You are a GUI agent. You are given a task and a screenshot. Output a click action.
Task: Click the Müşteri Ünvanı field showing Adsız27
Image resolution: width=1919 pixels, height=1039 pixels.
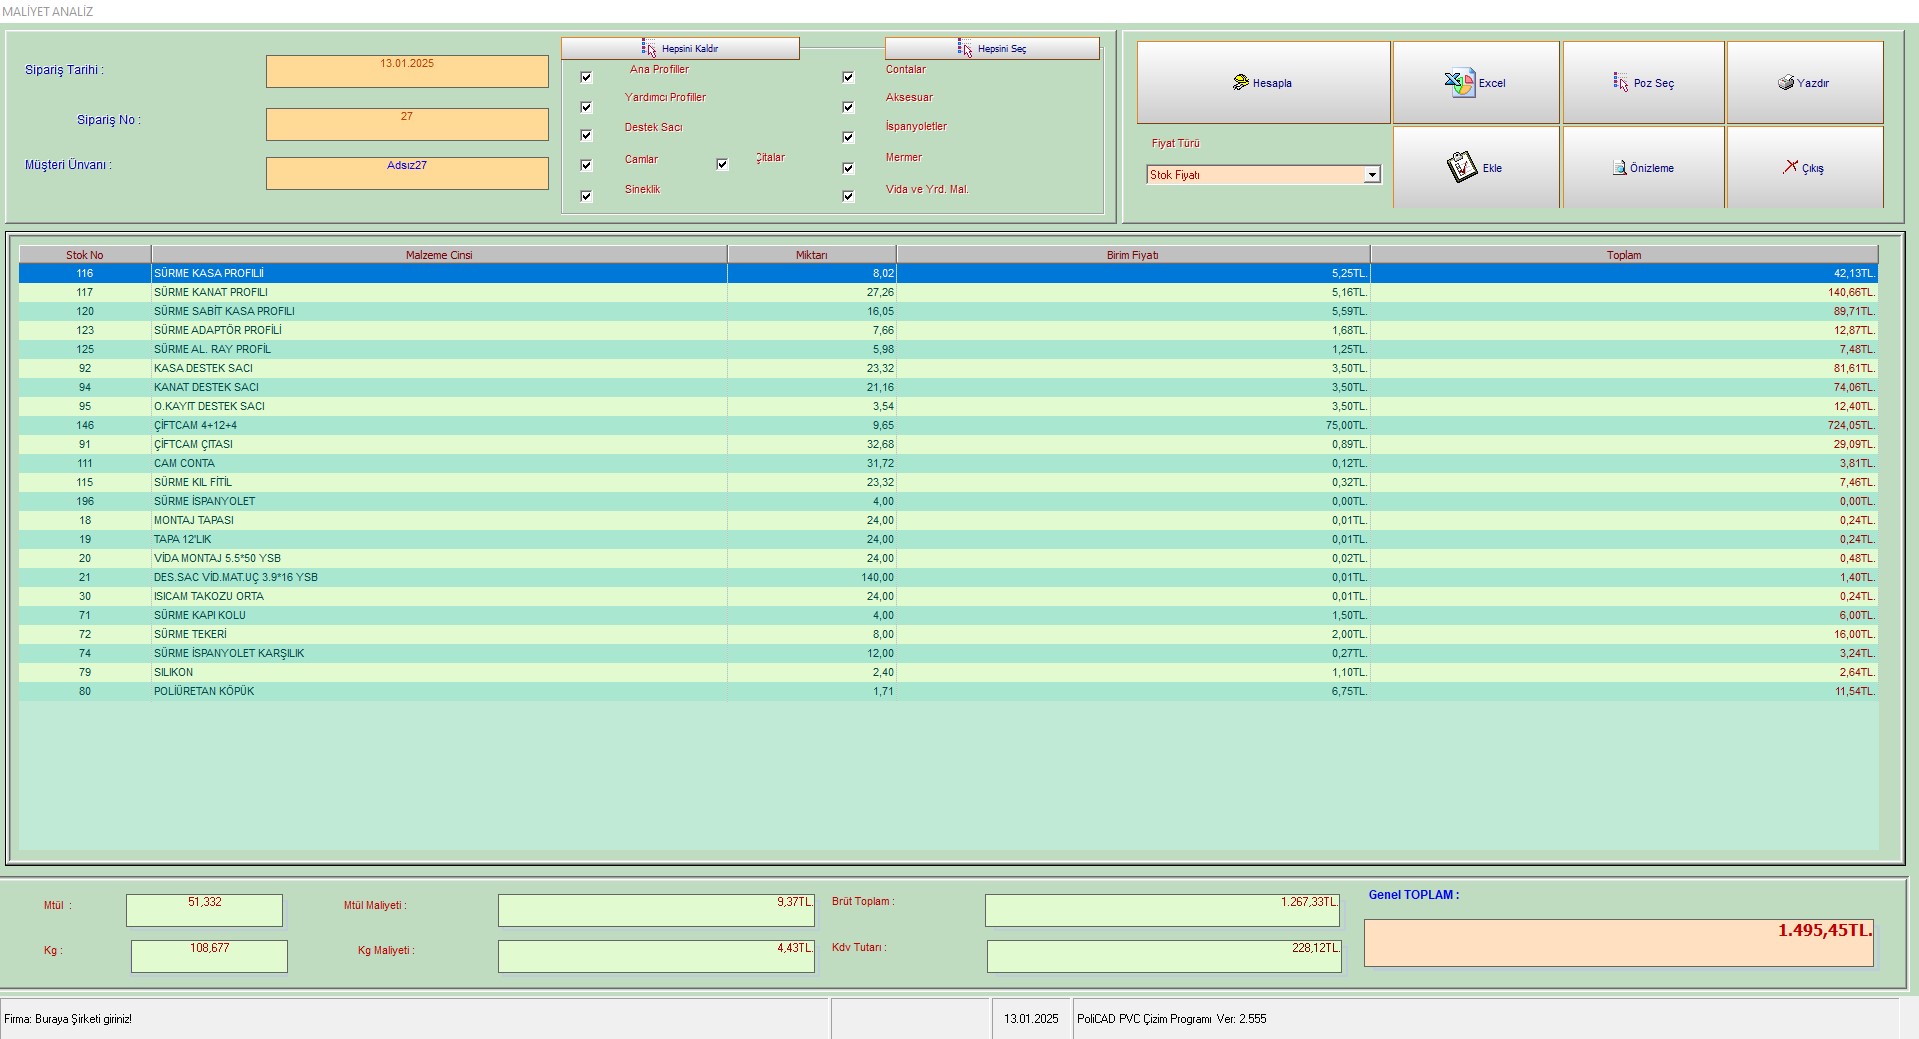[x=407, y=173]
